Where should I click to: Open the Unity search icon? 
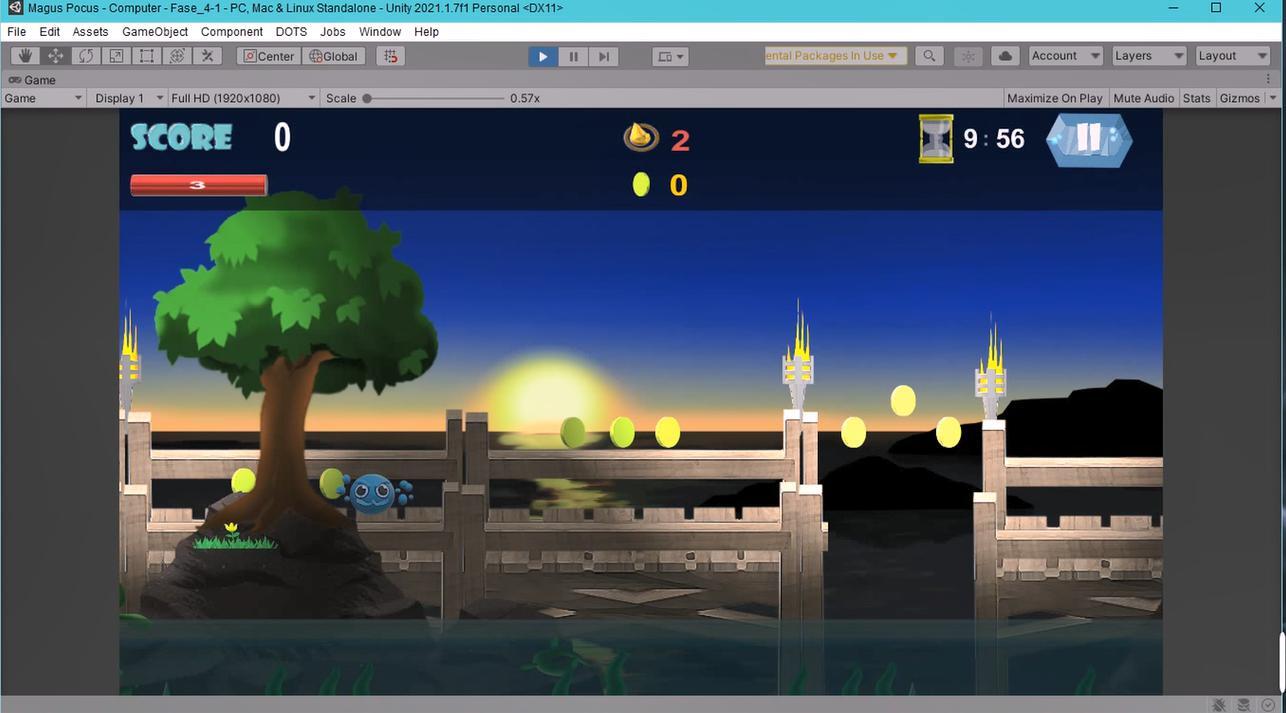tap(929, 56)
